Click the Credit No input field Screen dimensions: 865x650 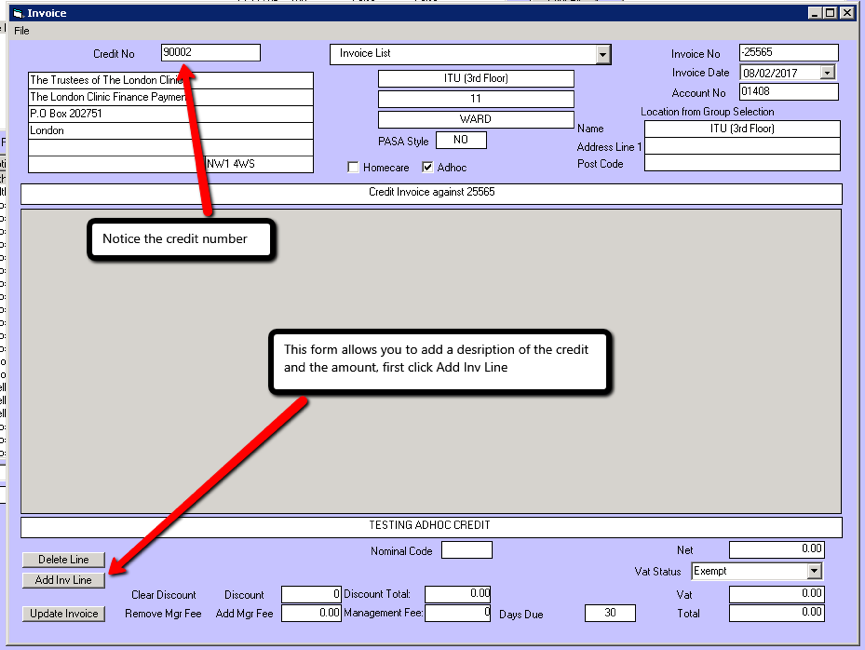[x=210, y=53]
